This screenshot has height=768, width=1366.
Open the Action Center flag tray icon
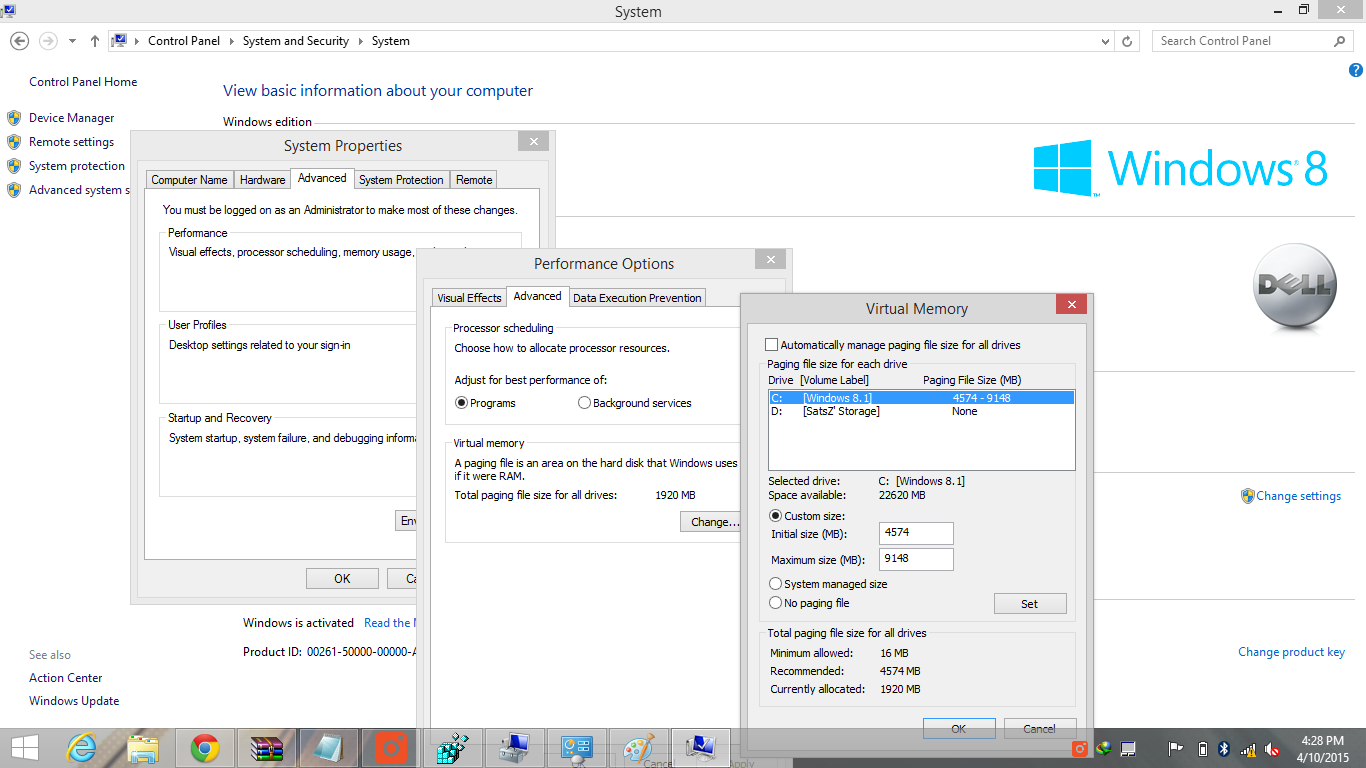click(x=1177, y=748)
